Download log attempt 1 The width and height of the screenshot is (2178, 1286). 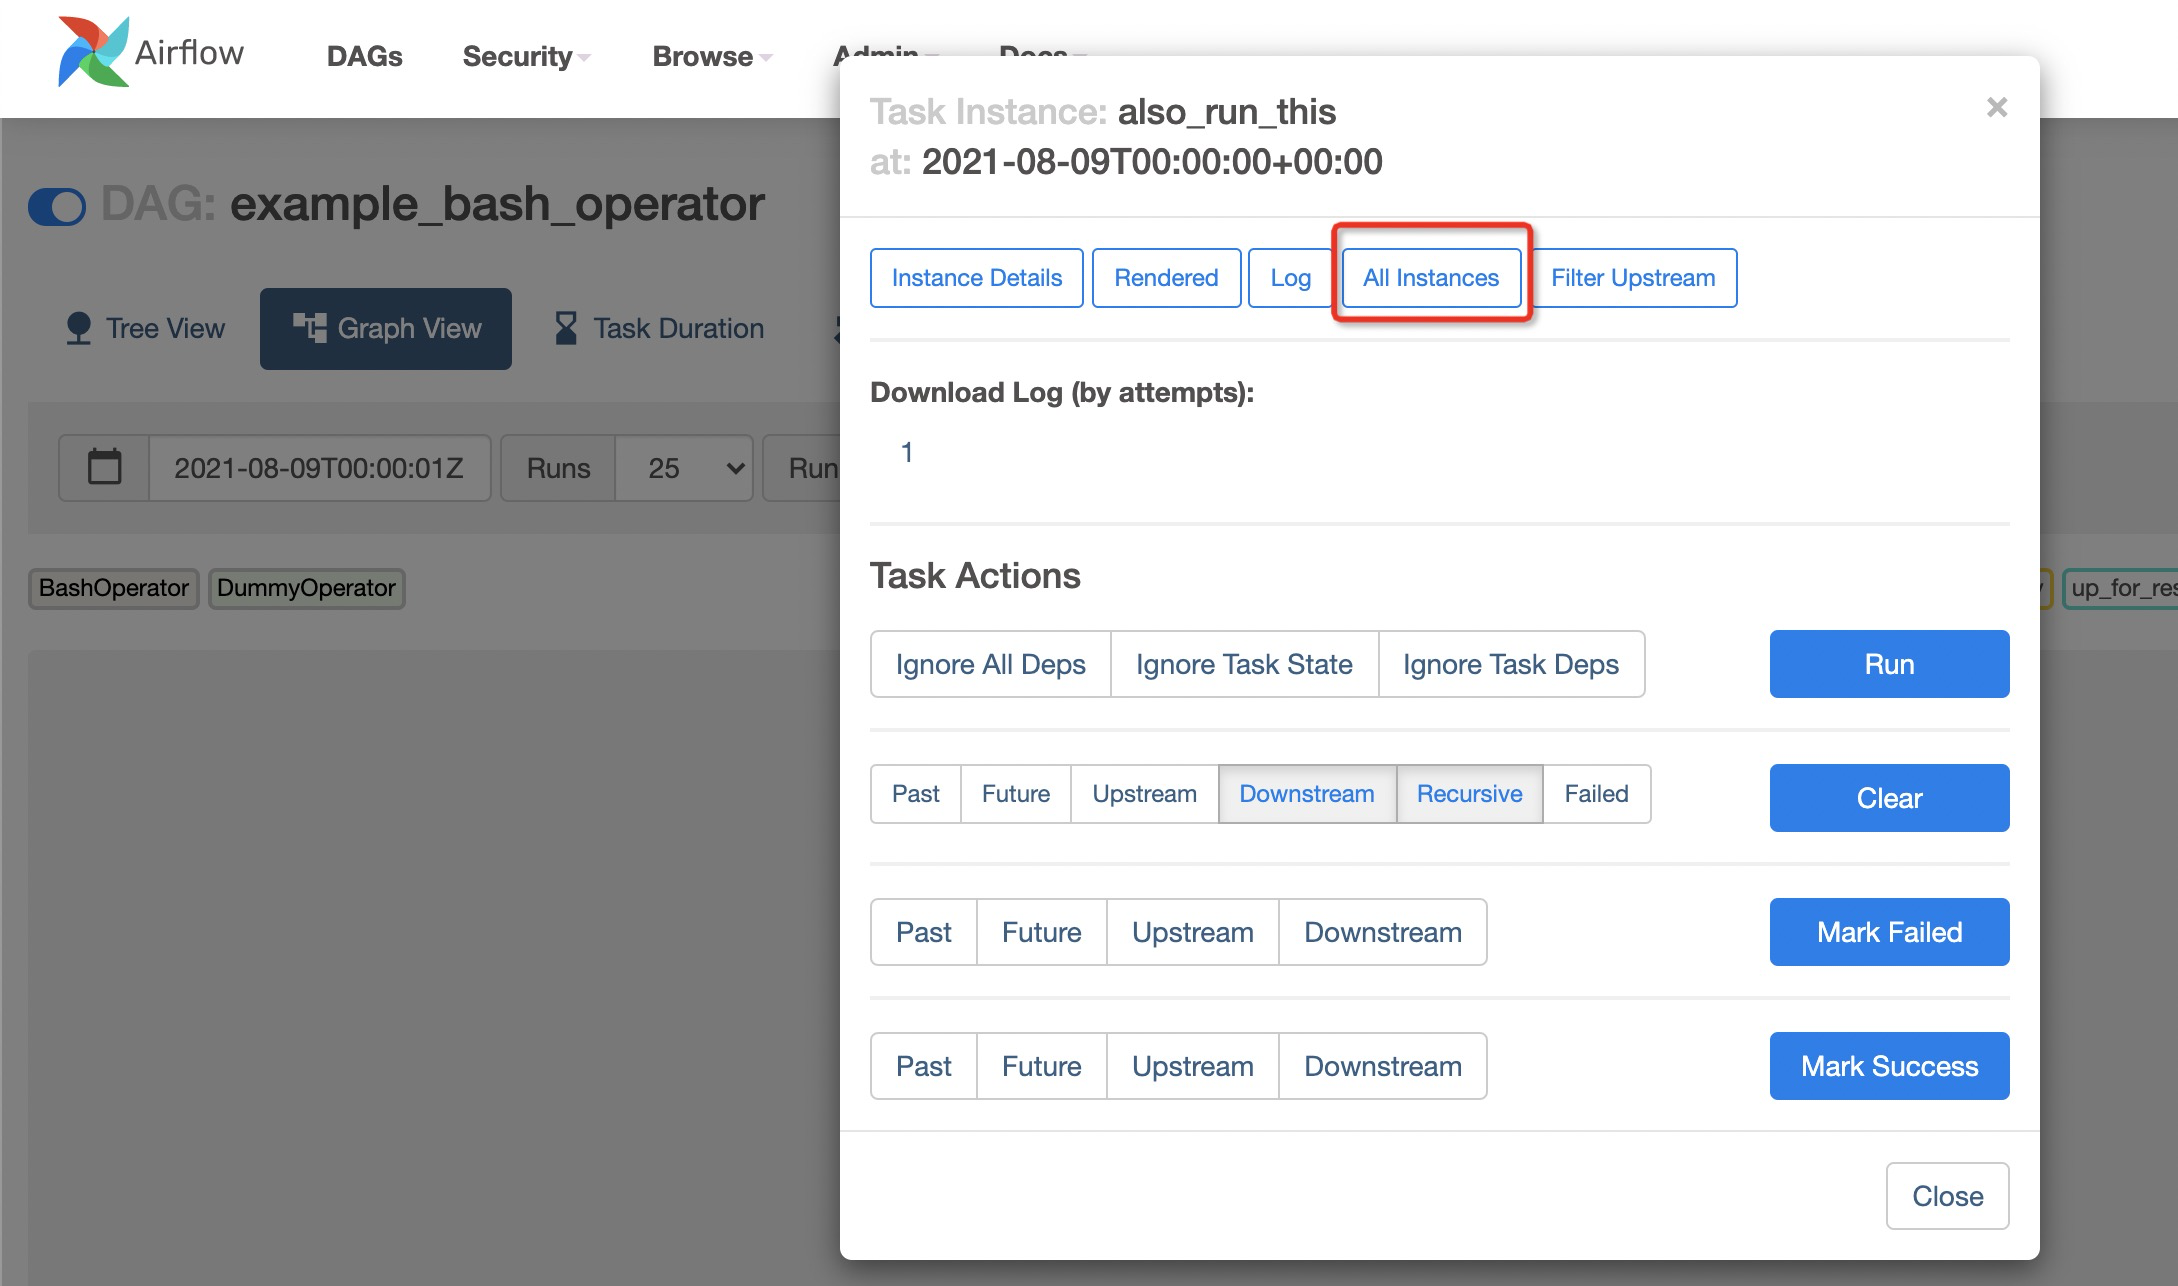tap(906, 452)
